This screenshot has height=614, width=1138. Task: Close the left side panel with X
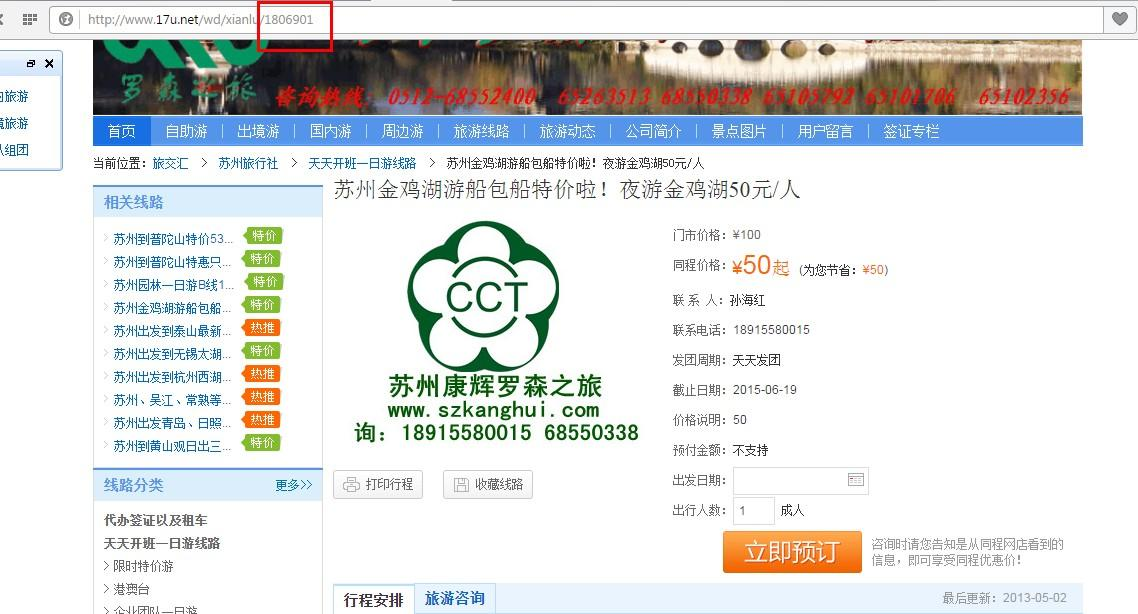49,64
